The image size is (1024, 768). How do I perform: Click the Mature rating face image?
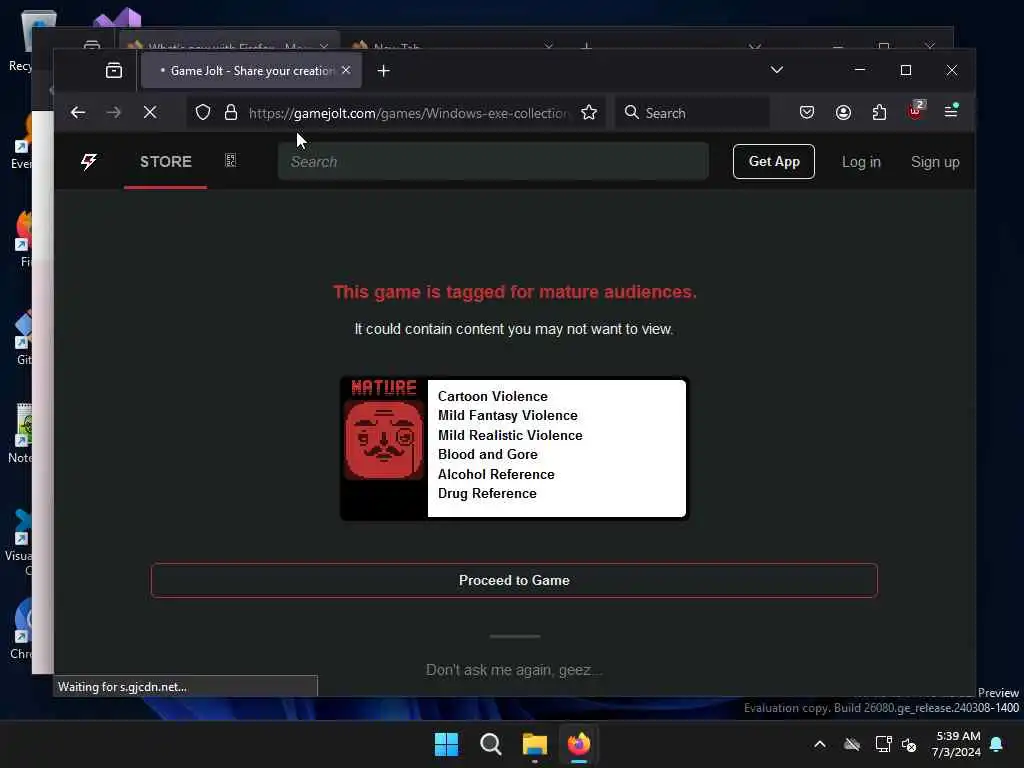(x=384, y=440)
